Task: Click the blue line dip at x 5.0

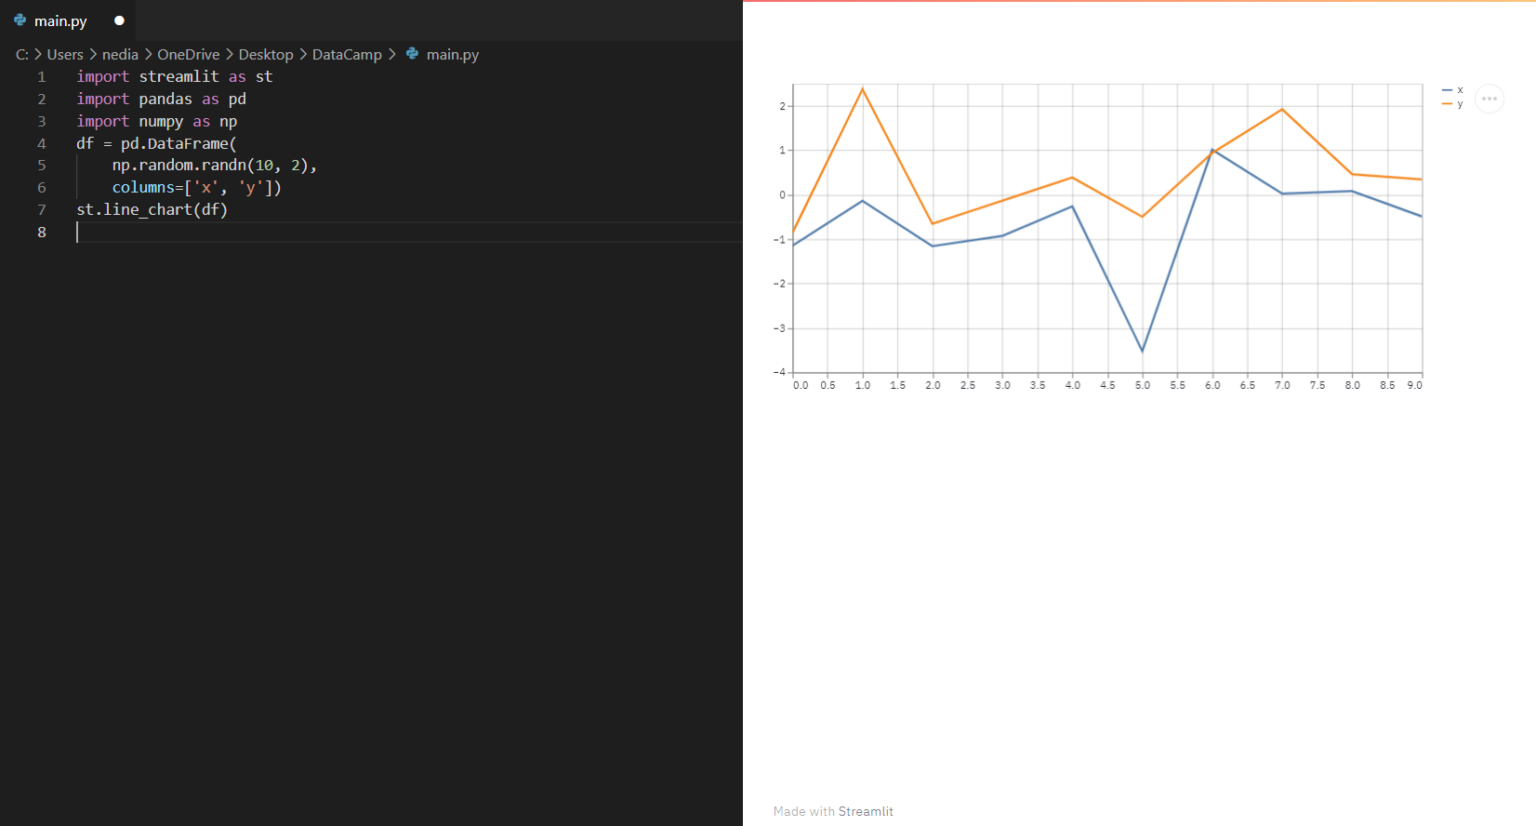Action: [x=1142, y=351]
